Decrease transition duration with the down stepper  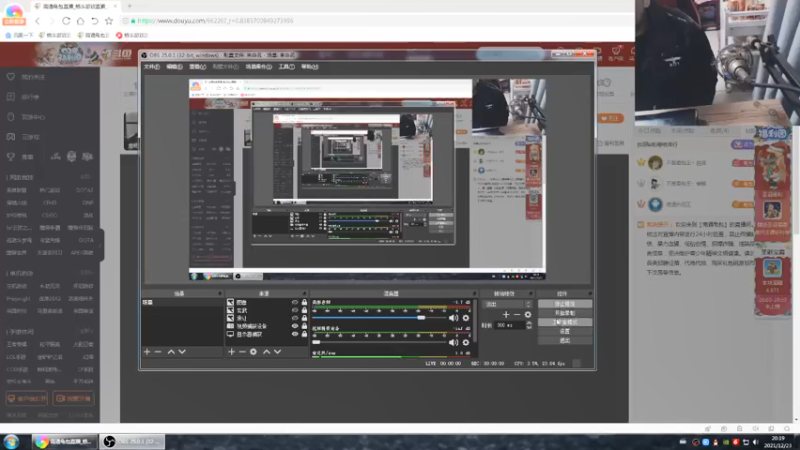point(529,327)
